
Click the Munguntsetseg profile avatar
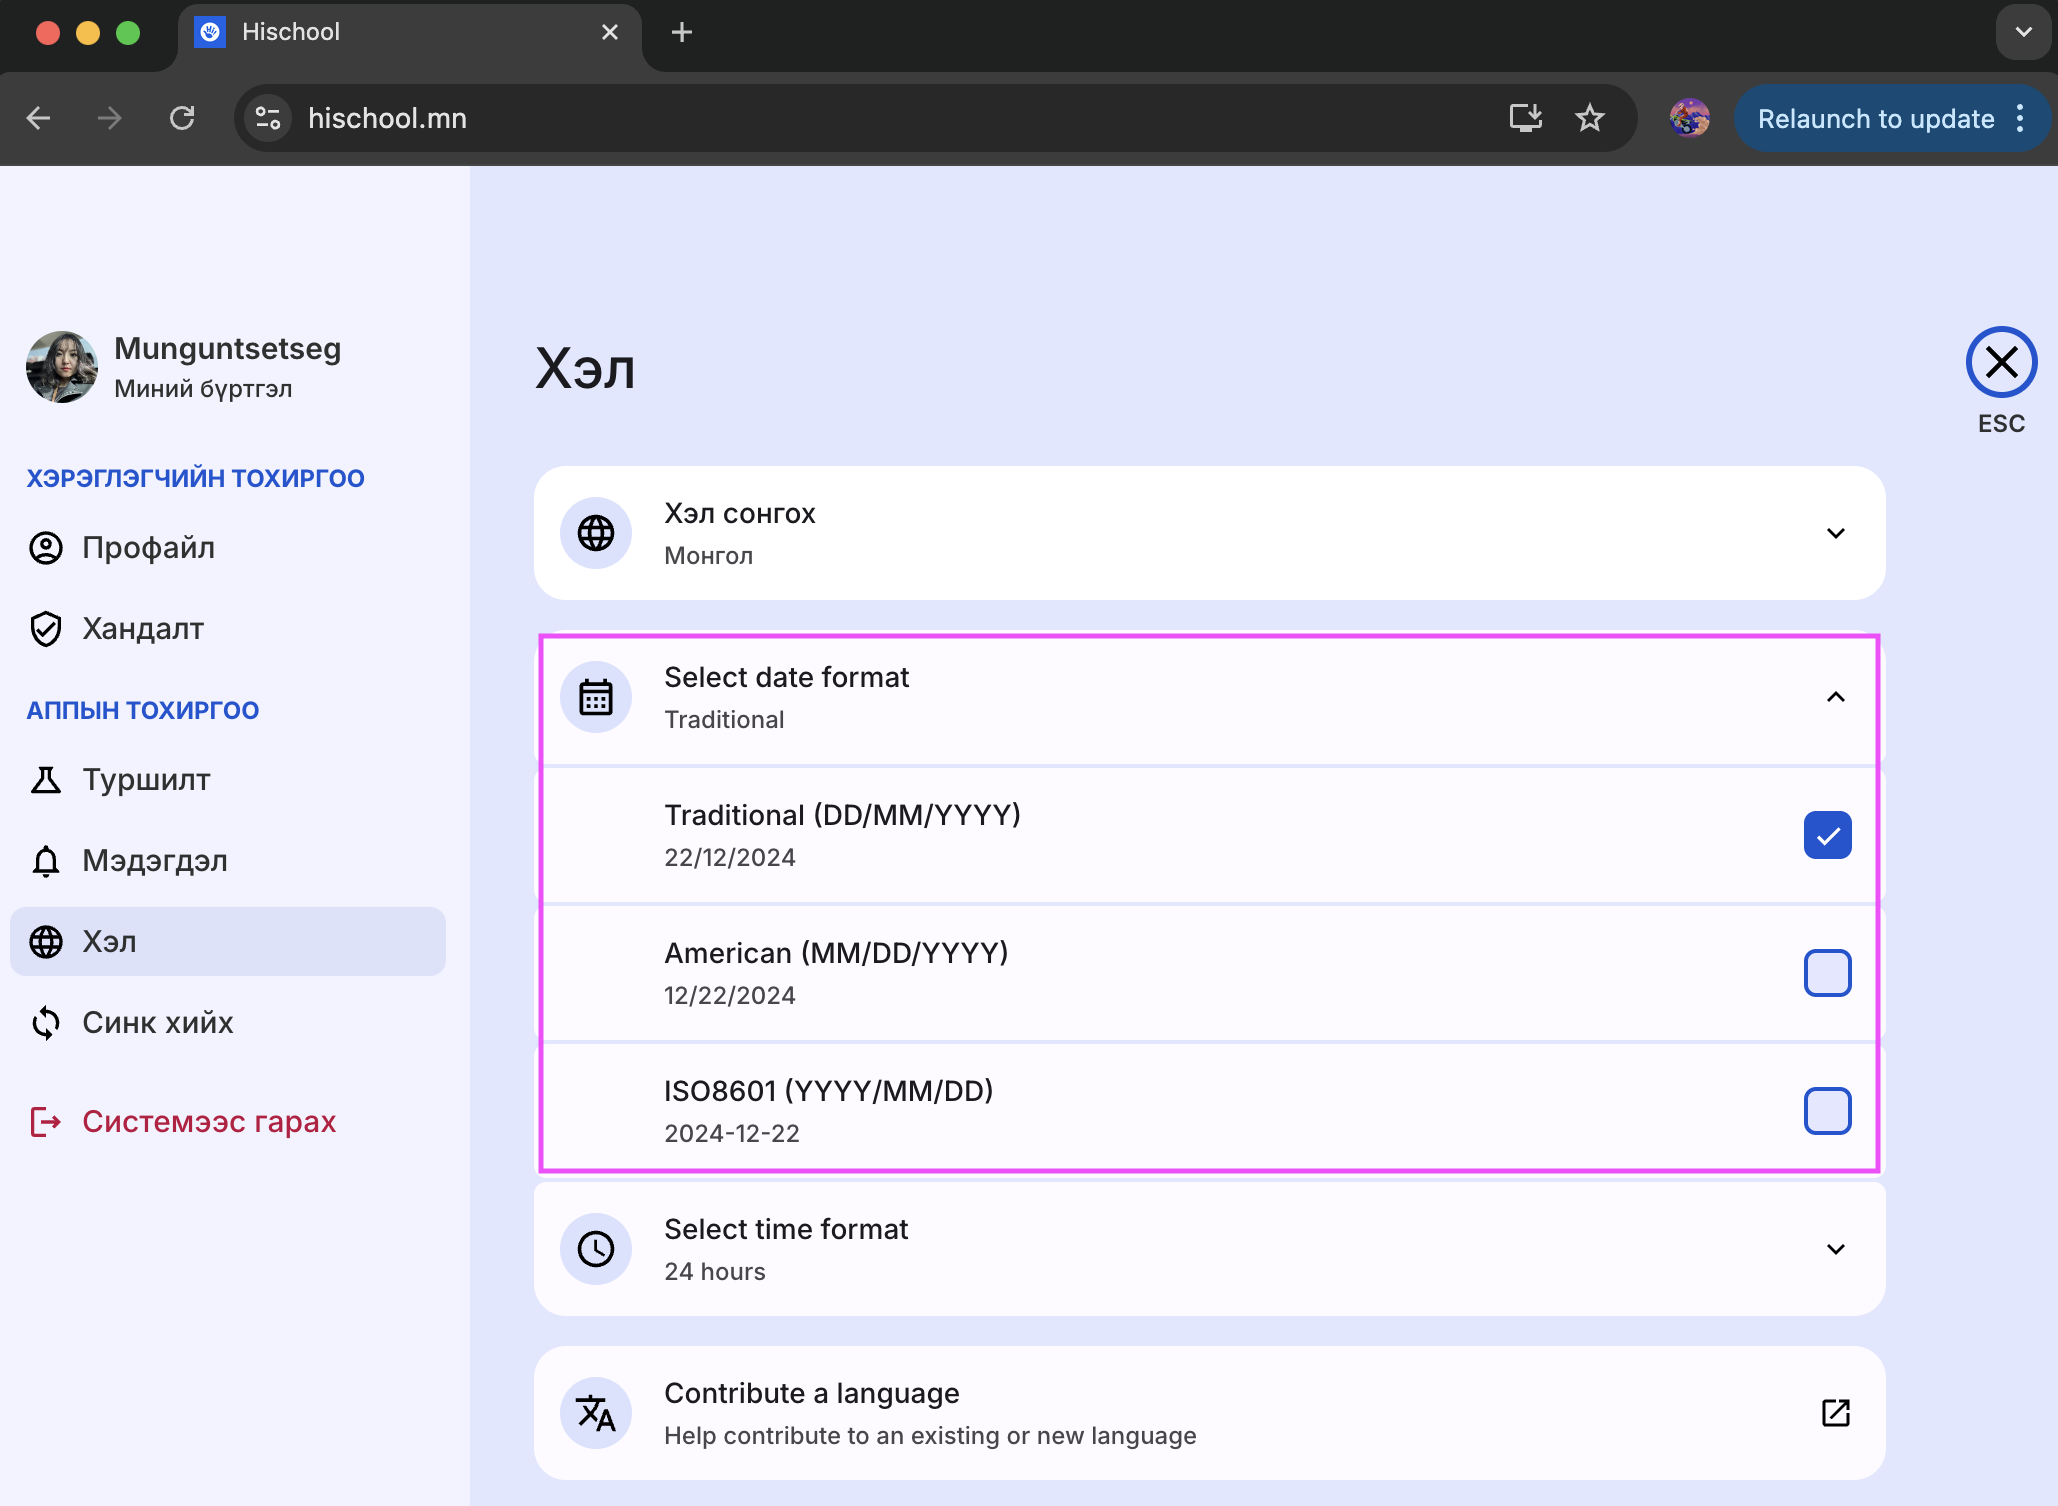62,367
